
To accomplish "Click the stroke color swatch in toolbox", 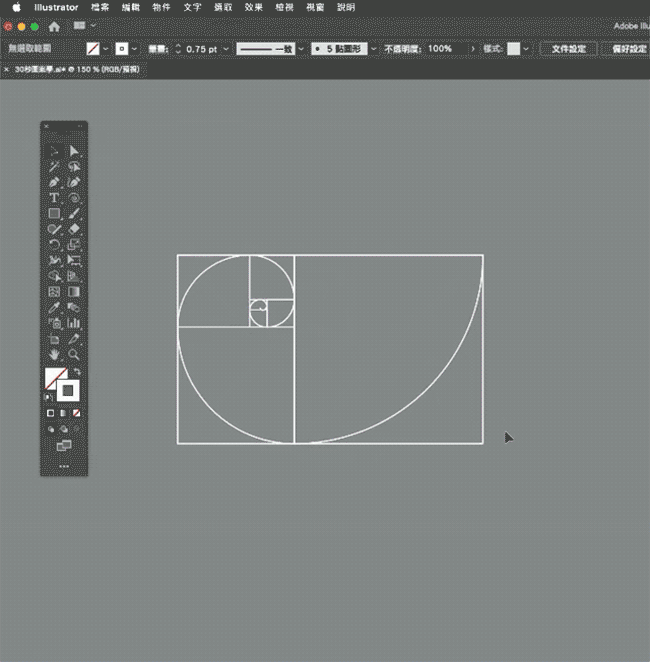I will [x=69, y=389].
